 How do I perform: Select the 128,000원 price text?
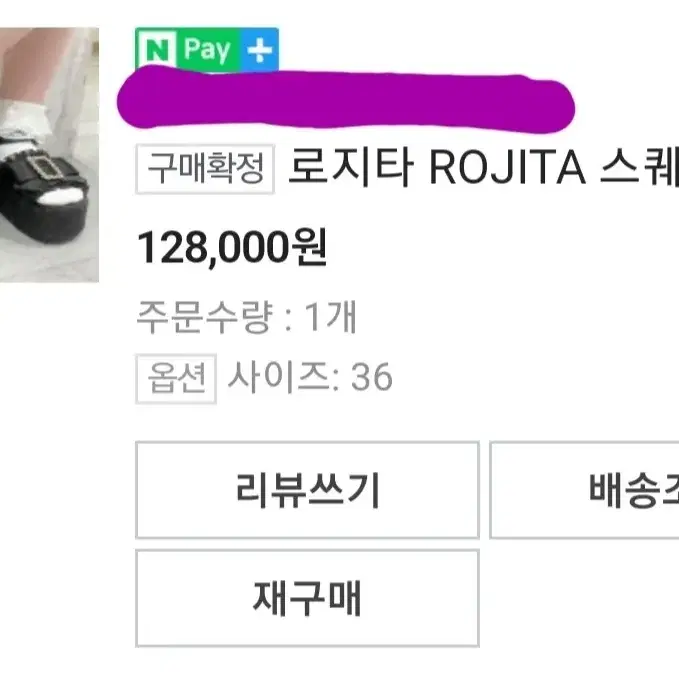coord(232,247)
